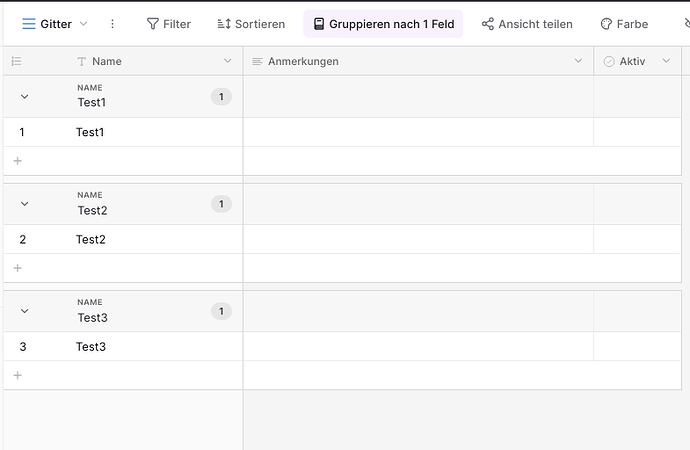
Task: Click the Test1 group header label
Action: [x=92, y=102]
